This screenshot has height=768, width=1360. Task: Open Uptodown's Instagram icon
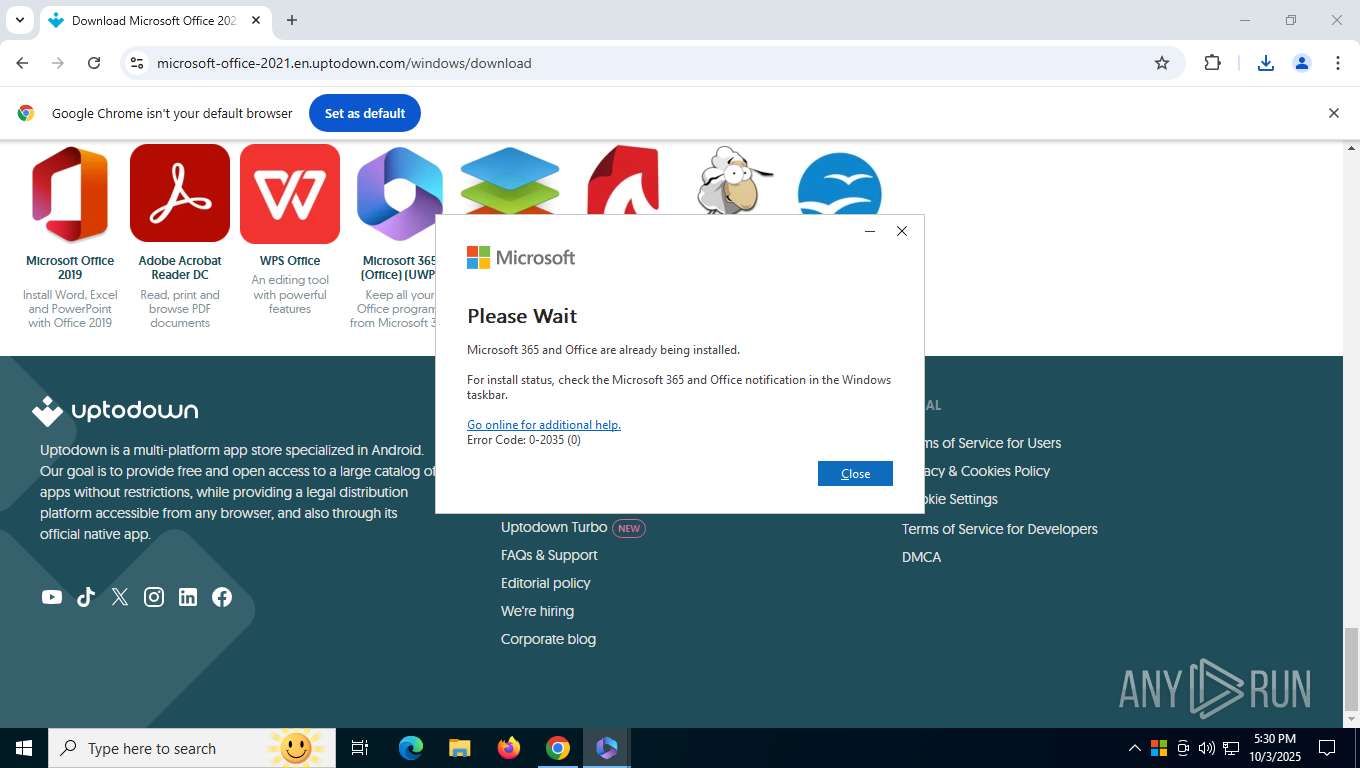click(x=154, y=597)
